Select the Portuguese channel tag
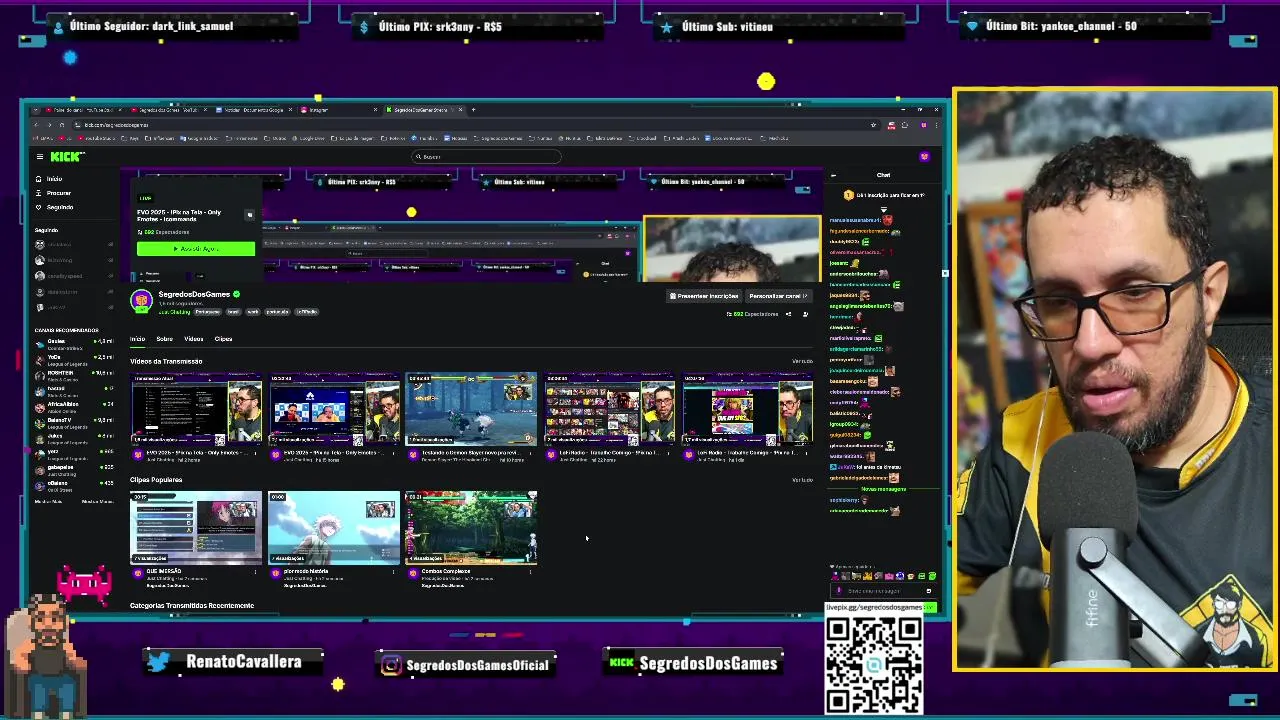 click(207, 312)
